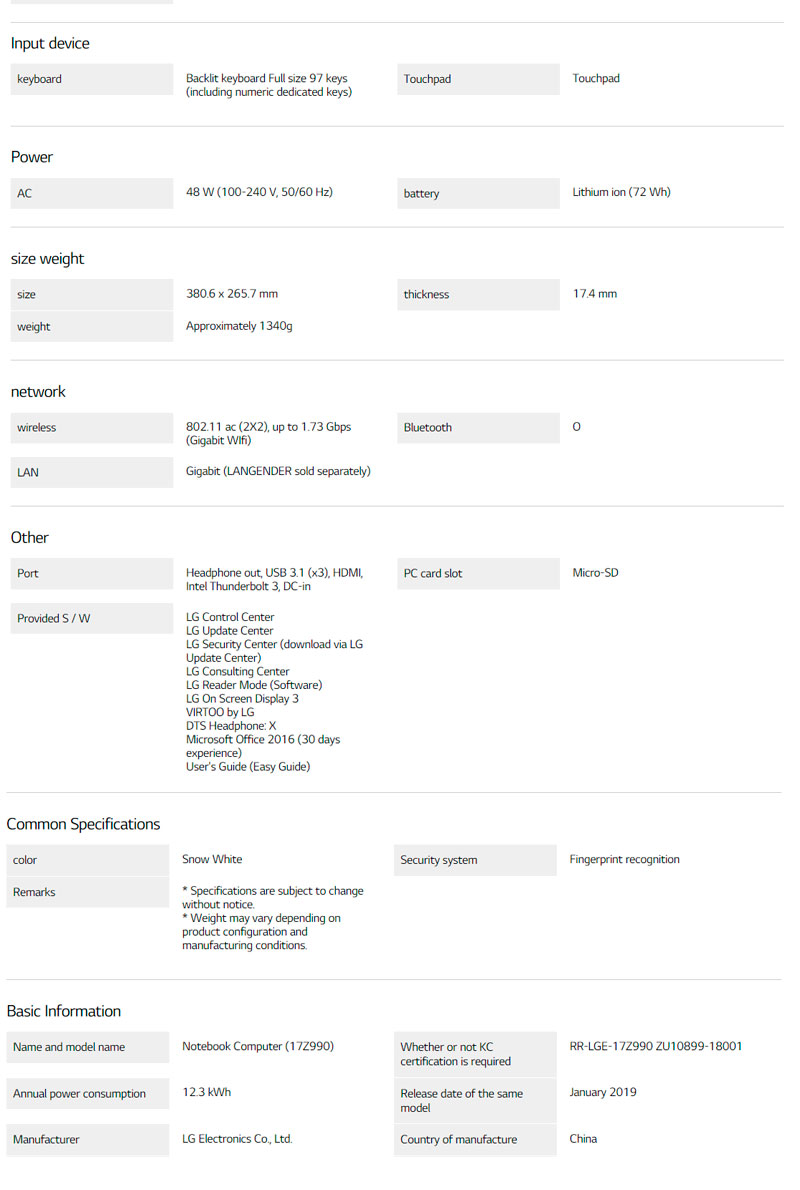Click the battery label cell

478,194
